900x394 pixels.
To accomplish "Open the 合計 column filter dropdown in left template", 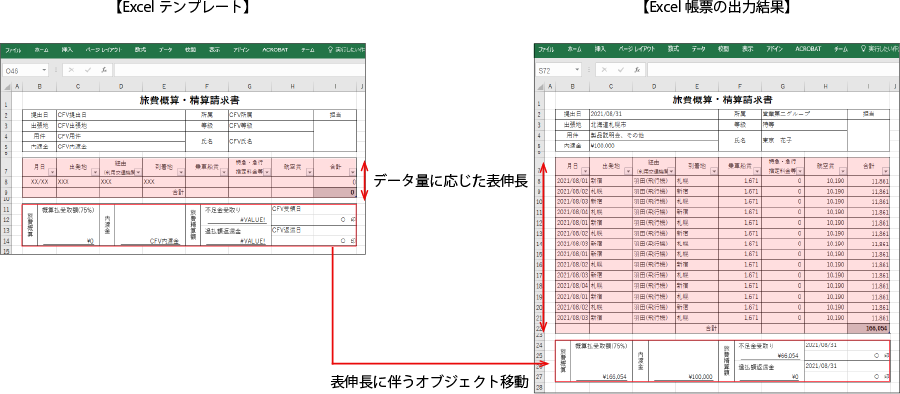I will pyautogui.click(x=351, y=171).
